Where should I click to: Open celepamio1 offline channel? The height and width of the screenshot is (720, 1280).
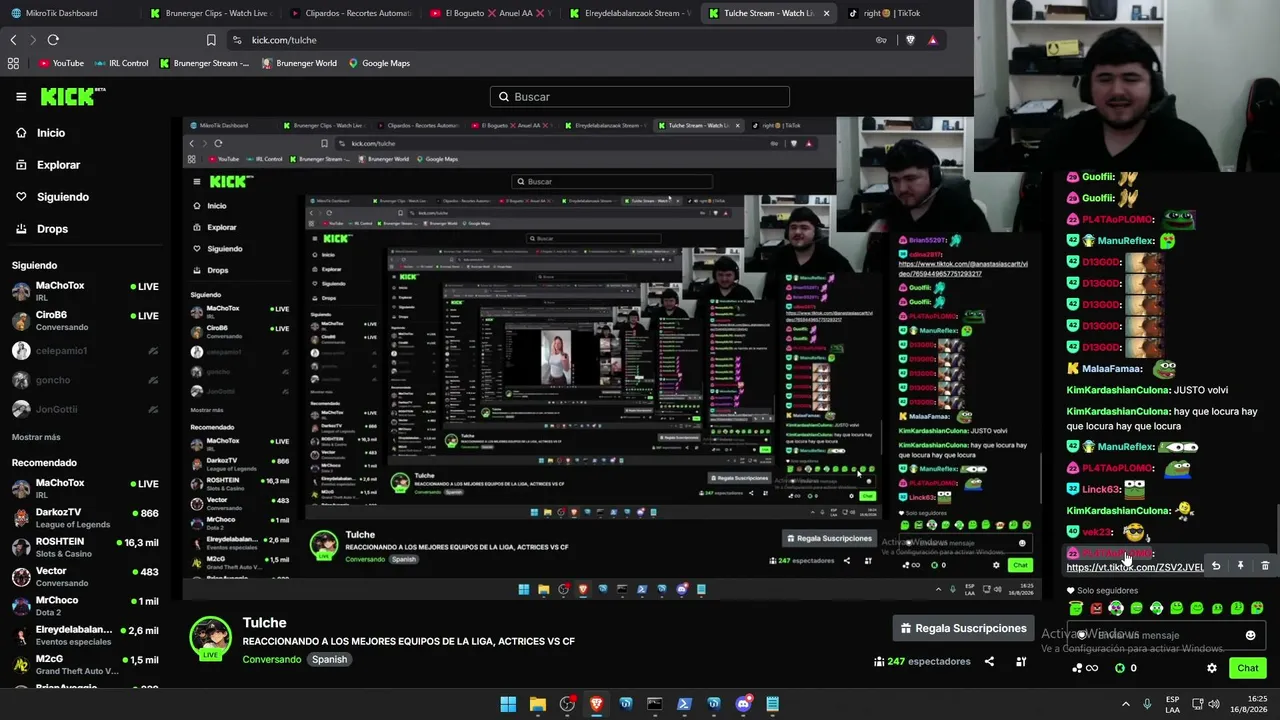pos(85,351)
